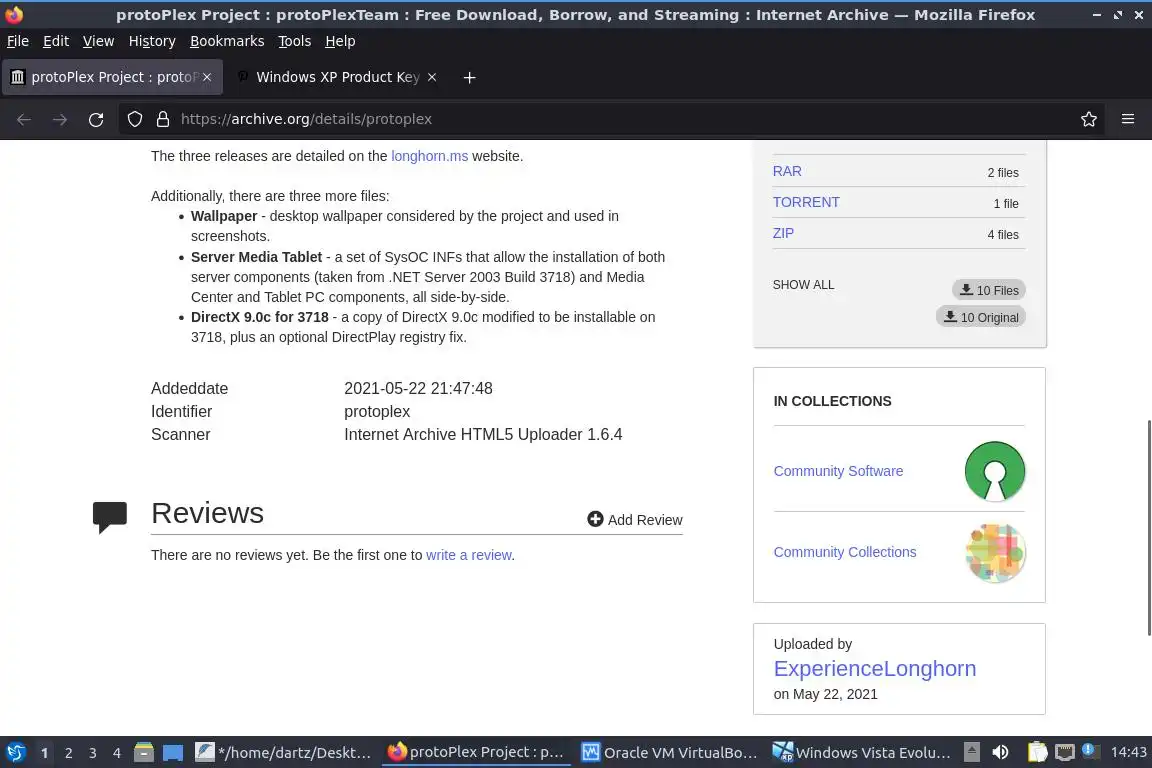Open the Firefox hamburger menu
This screenshot has height=768, width=1152.
1128,119
